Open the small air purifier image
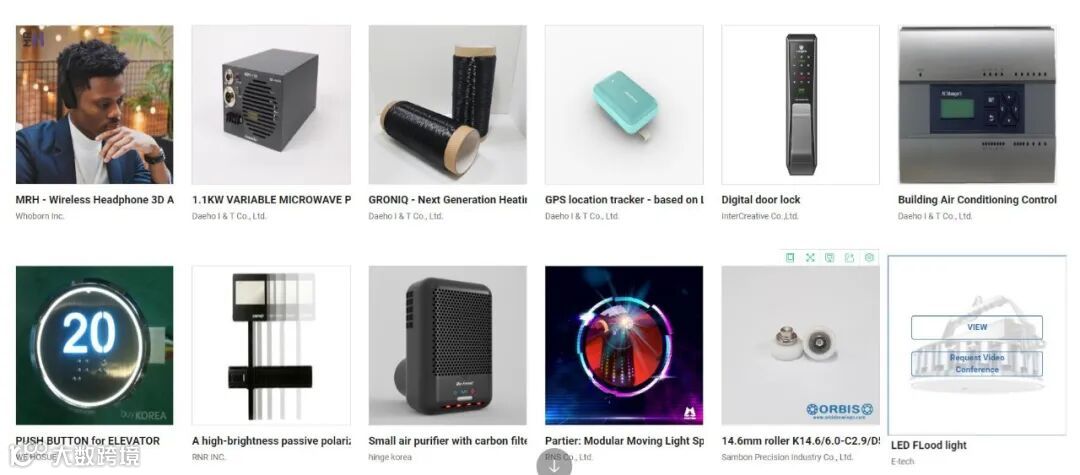The image size is (1080, 475). click(x=448, y=346)
